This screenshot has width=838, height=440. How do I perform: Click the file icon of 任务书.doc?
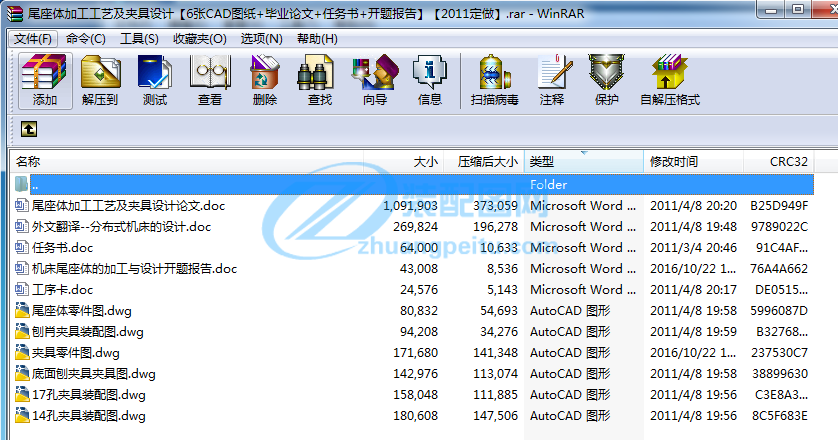(22, 247)
